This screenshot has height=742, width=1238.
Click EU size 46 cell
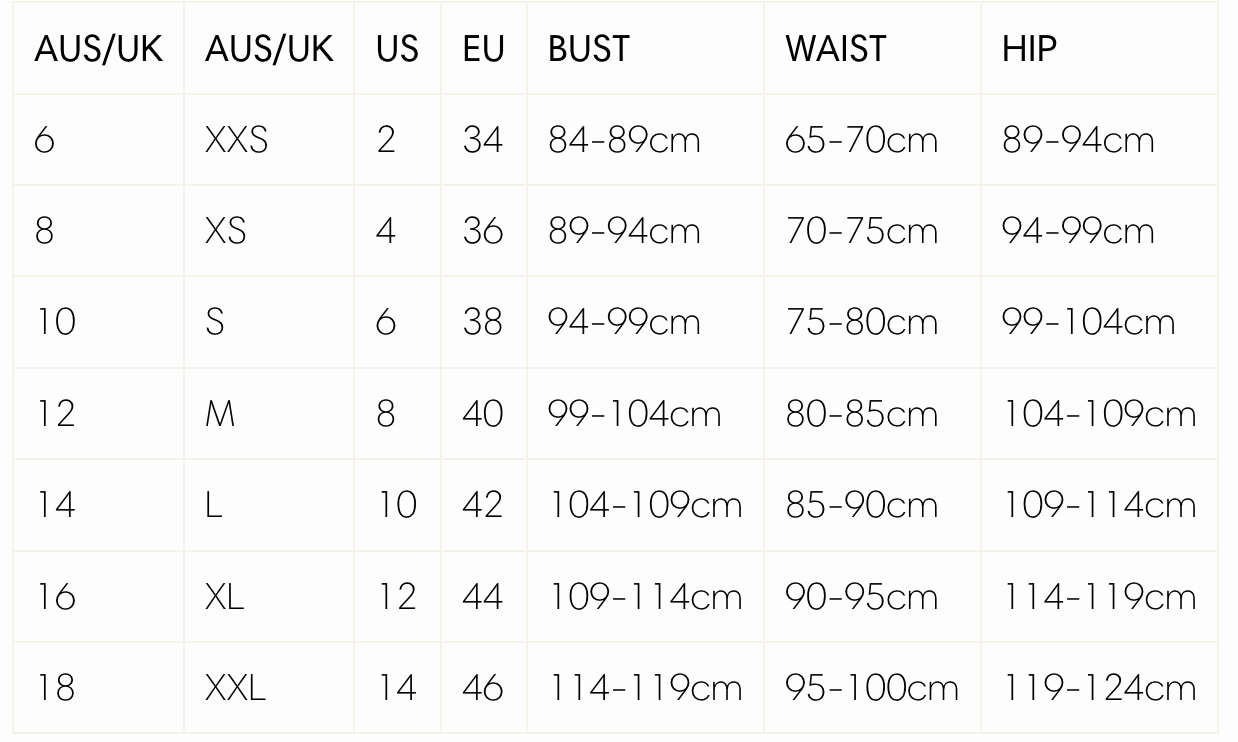click(x=483, y=688)
